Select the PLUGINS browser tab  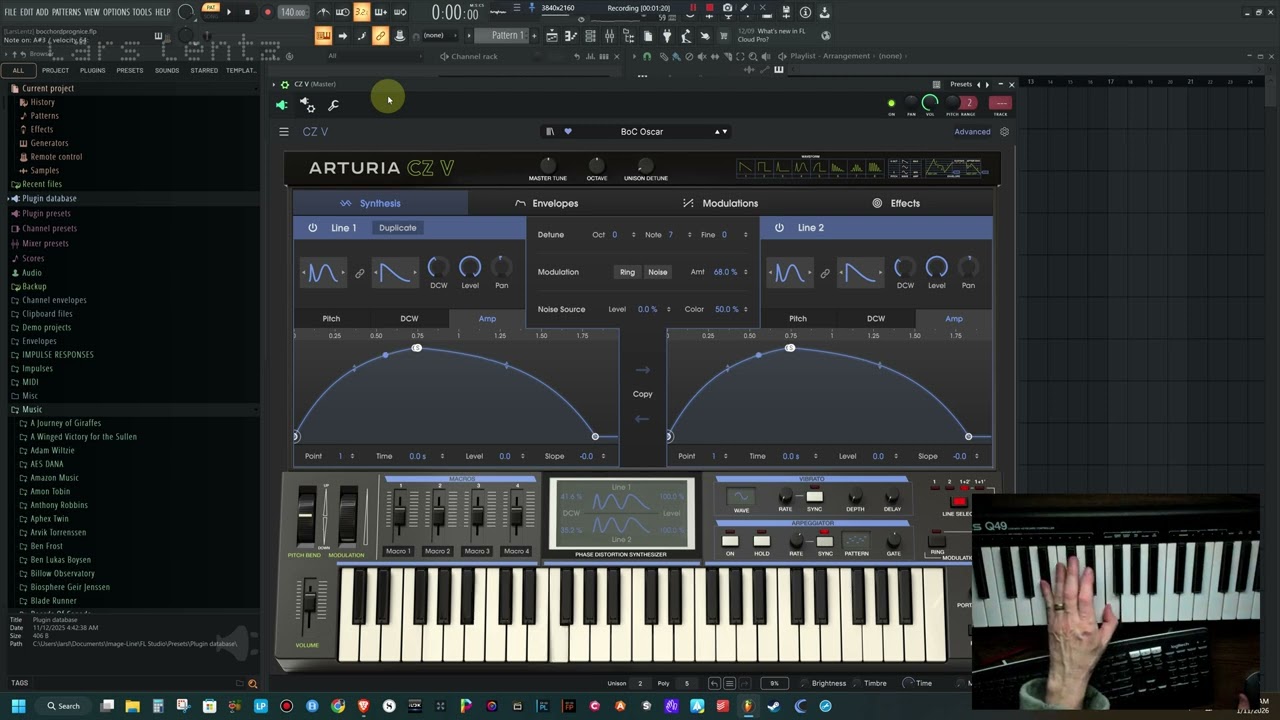tap(92, 70)
